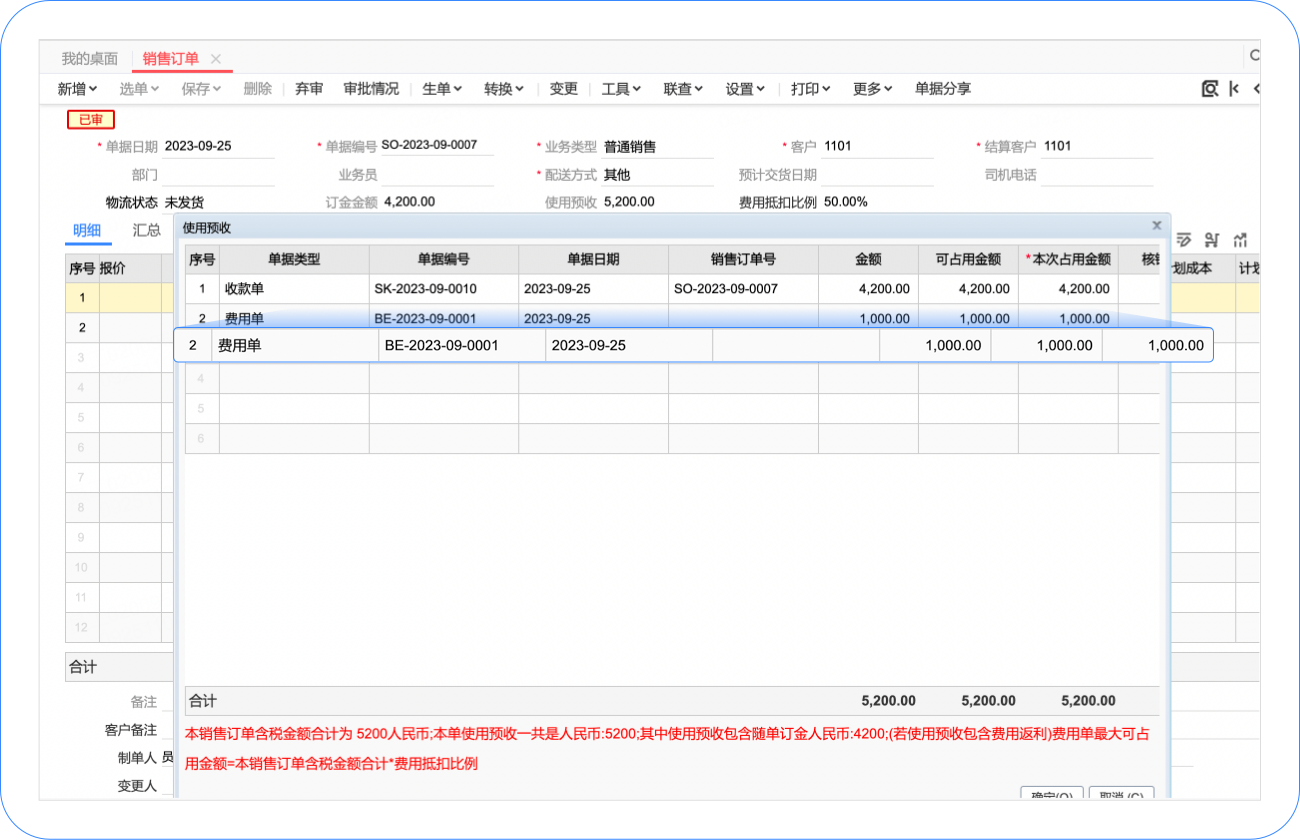Click 单据分享 in the toolbar
This screenshot has height=840, width=1300.
pyautogui.click(x=942, y=89)
